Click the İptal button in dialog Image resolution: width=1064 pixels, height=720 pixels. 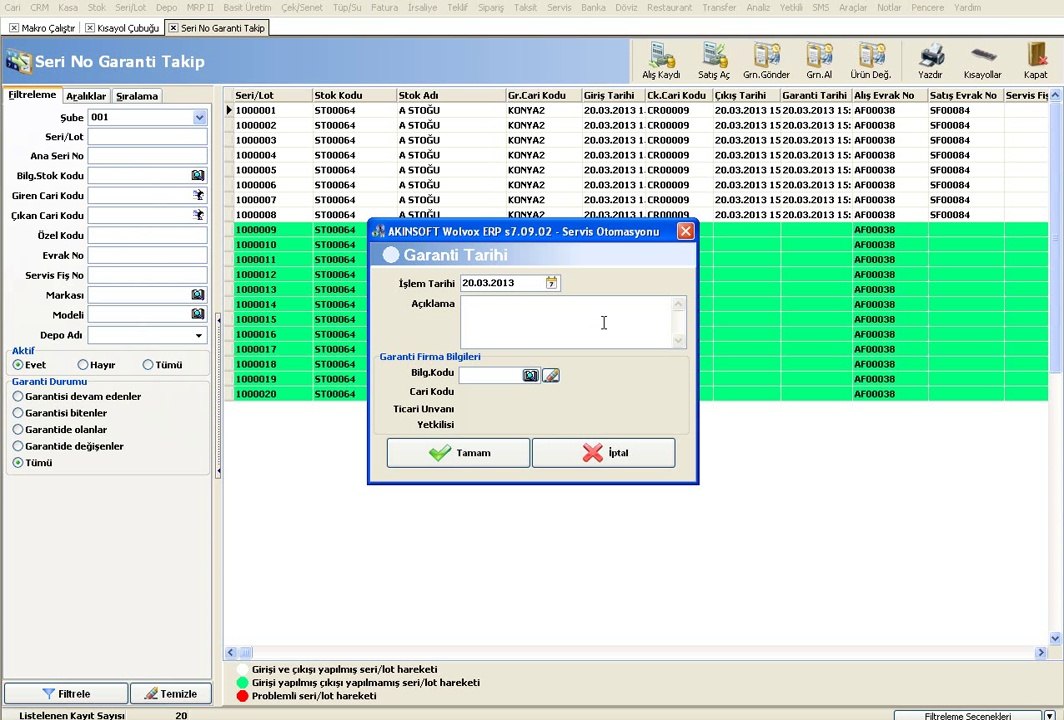(603, 453)
